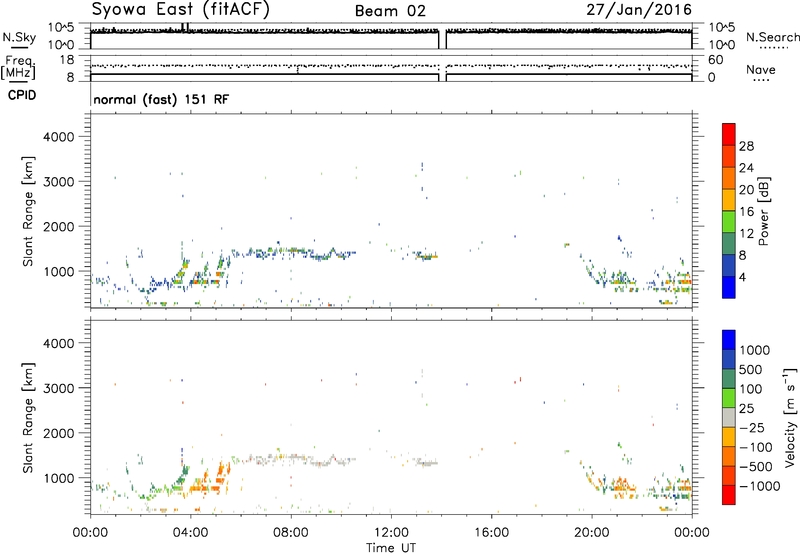Viewport: 800px width, 554px height.
Task: Pick the orange Velocity segment between -100 and -500
Action: tap(729, 456)
